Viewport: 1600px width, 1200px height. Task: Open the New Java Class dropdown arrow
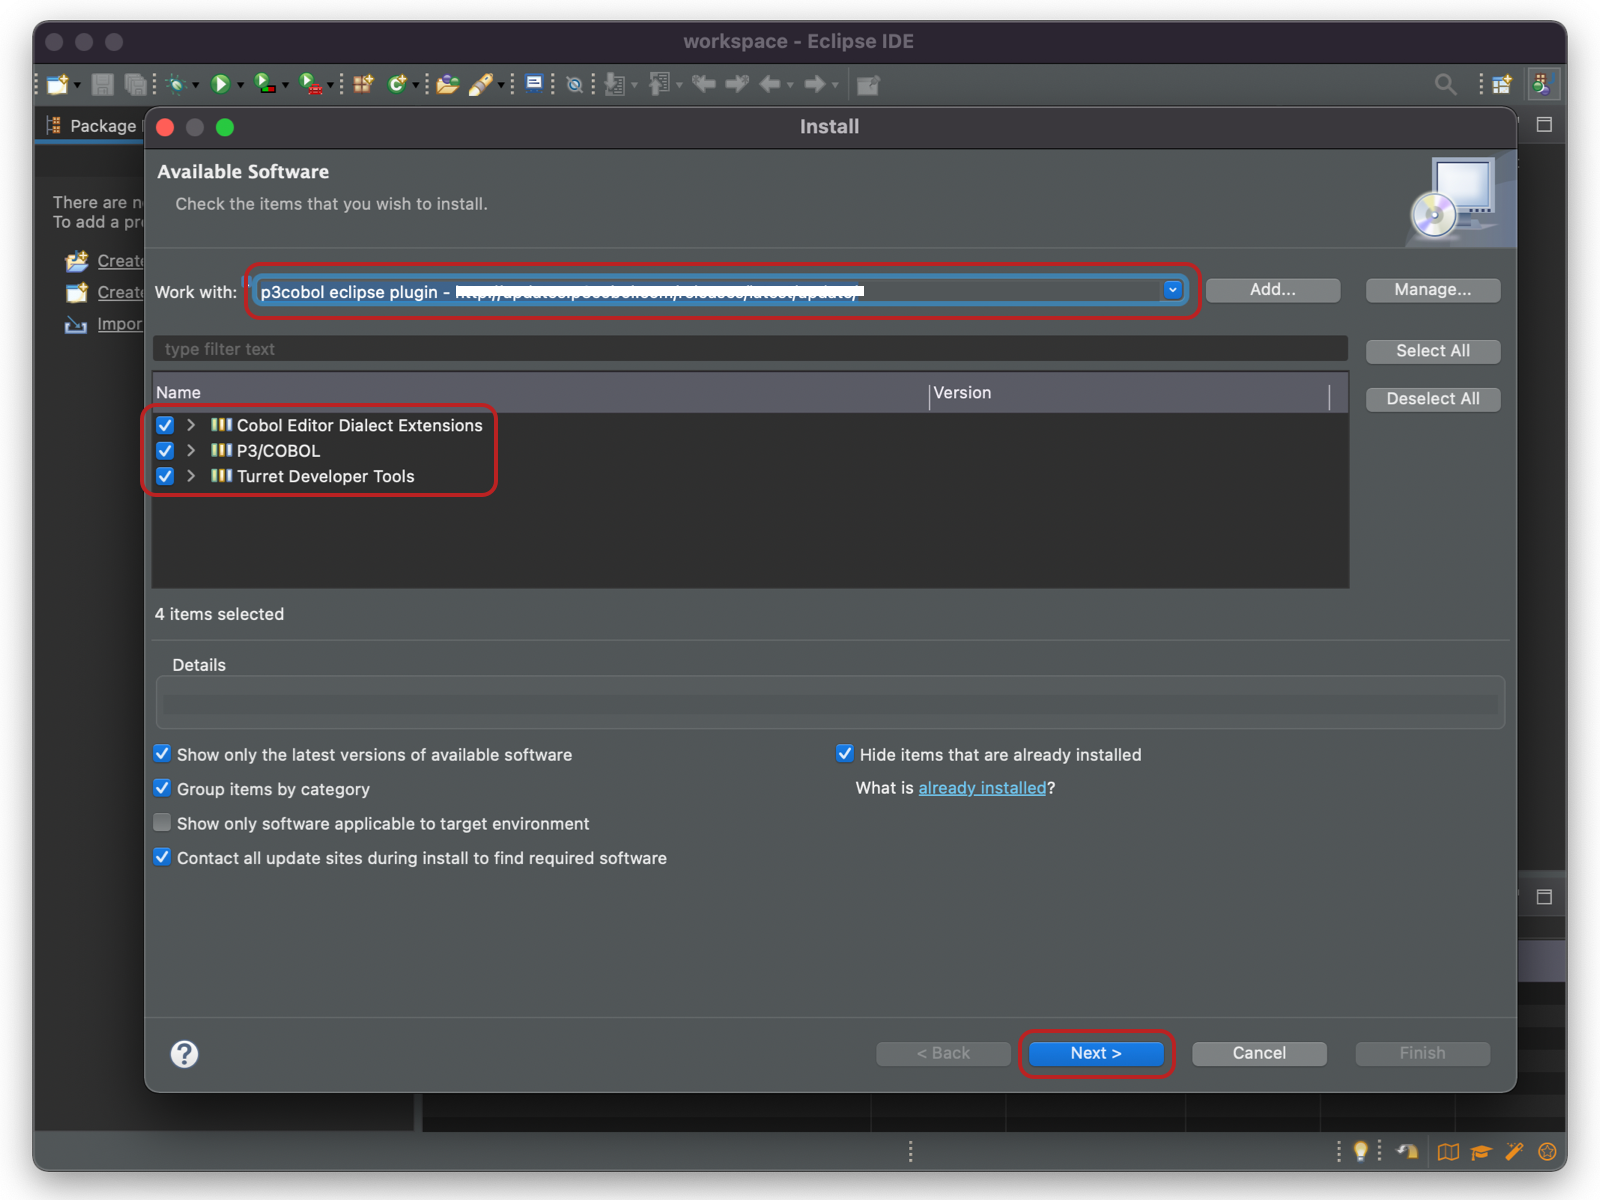[x=416, y=86]
